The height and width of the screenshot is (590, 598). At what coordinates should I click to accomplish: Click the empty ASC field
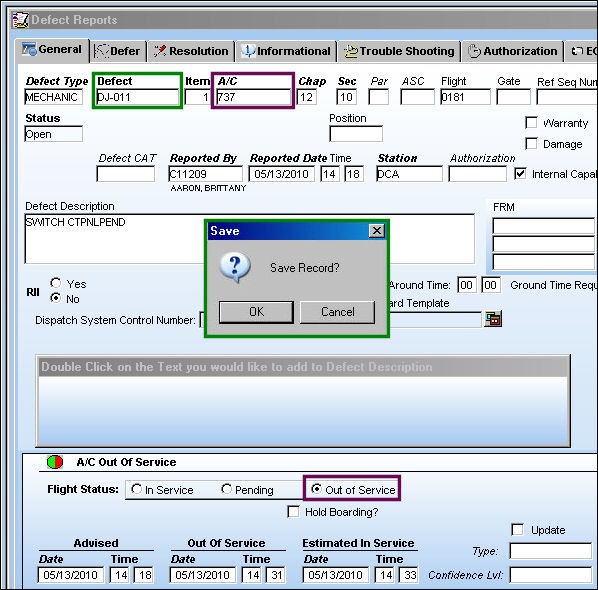pos(417,97)
